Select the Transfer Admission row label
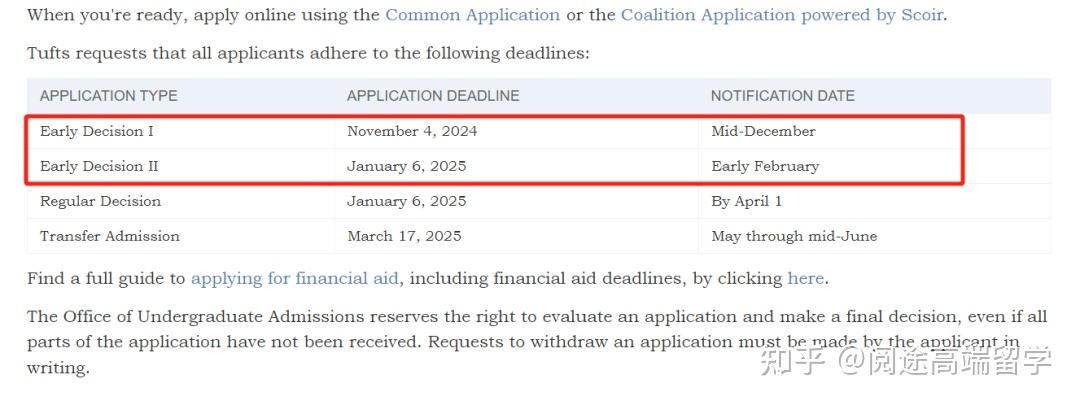 tap(110, 236)
